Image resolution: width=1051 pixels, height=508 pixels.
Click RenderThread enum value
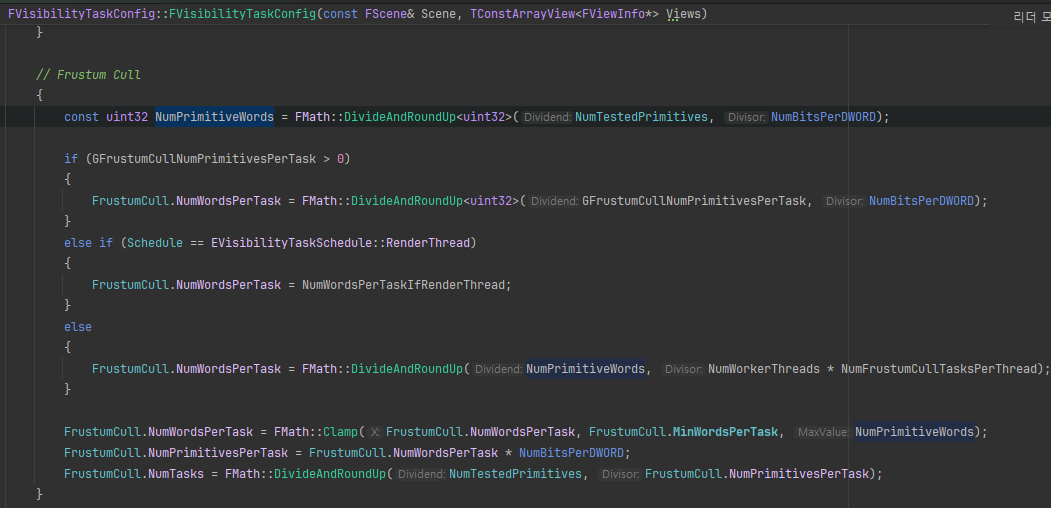click(428, 243)
